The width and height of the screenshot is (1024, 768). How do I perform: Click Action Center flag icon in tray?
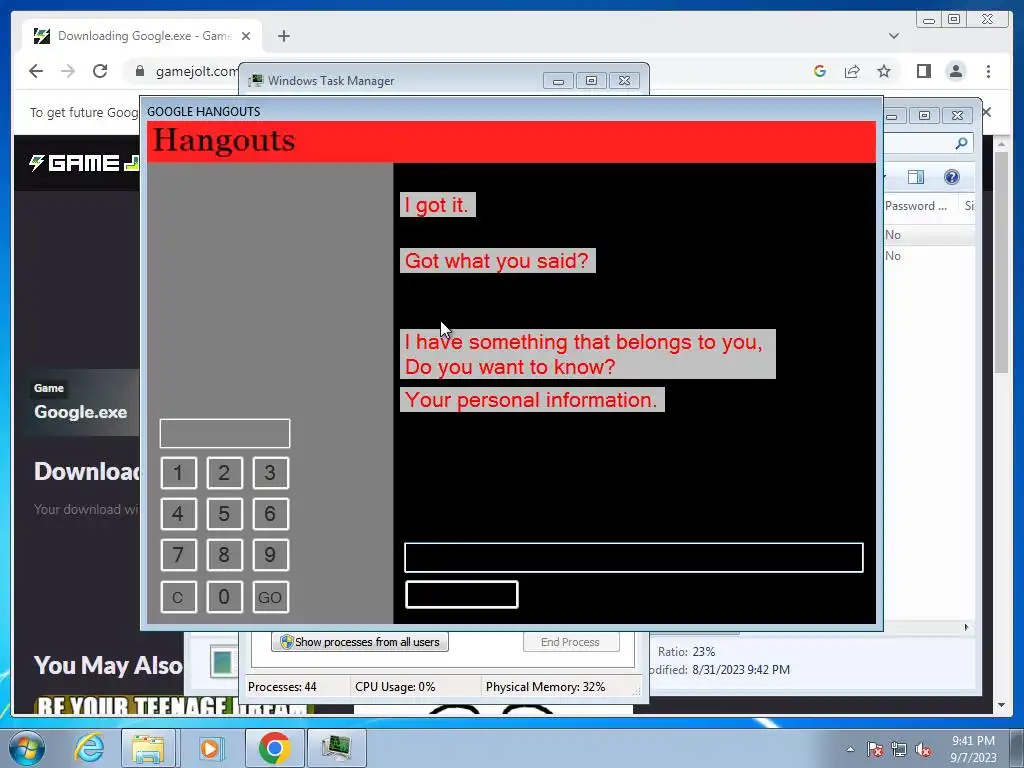pyautogui.click(x=875, y=749)
